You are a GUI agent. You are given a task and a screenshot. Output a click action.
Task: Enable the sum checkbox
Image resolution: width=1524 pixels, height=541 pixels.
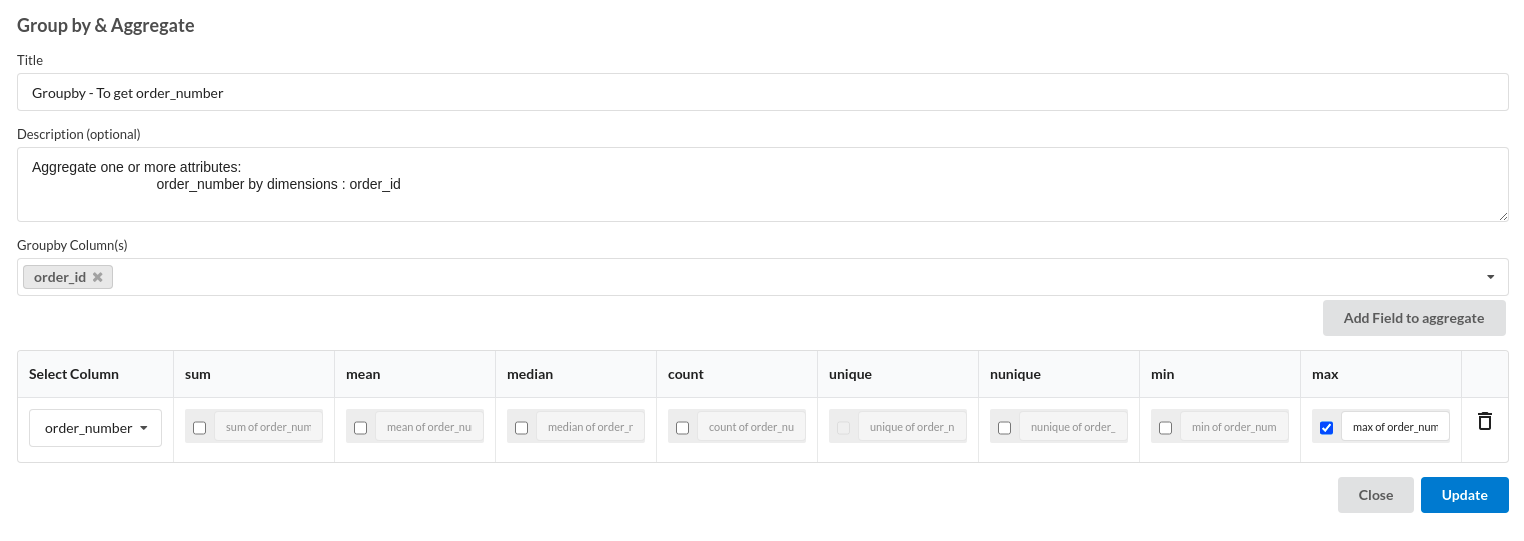pyautogui.click(x=200, y=428)
